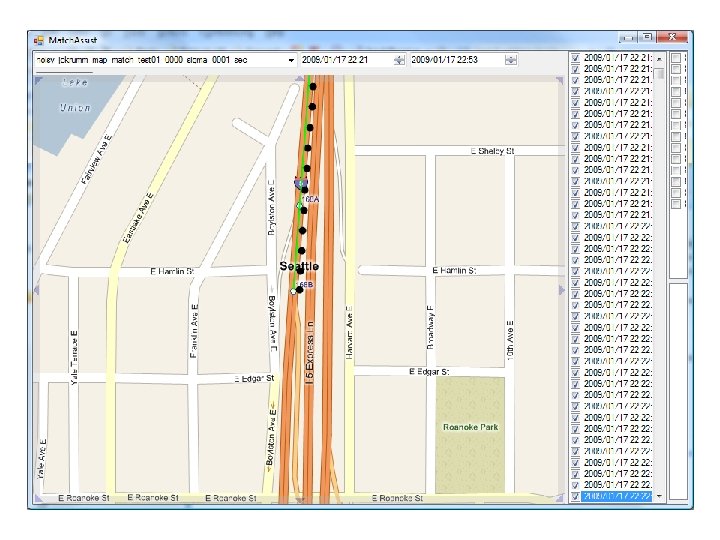The image size is (720, 540).
Task: Open the trip file dropdown arrow
Action: pos(291,60)
